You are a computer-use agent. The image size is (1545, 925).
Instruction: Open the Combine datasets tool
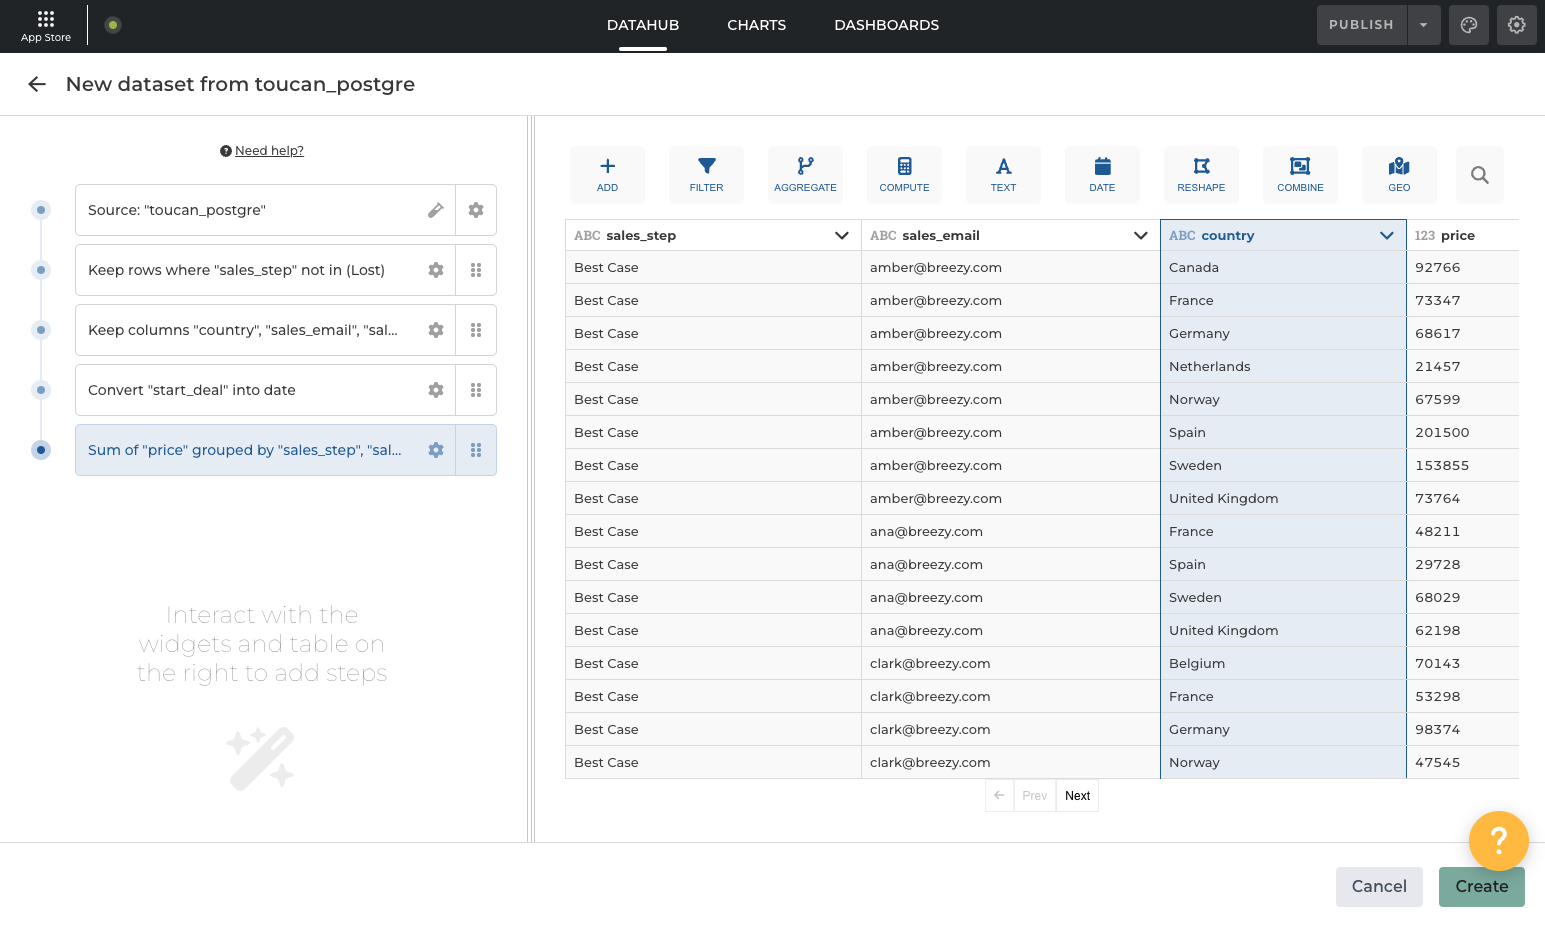point(1300,174)
